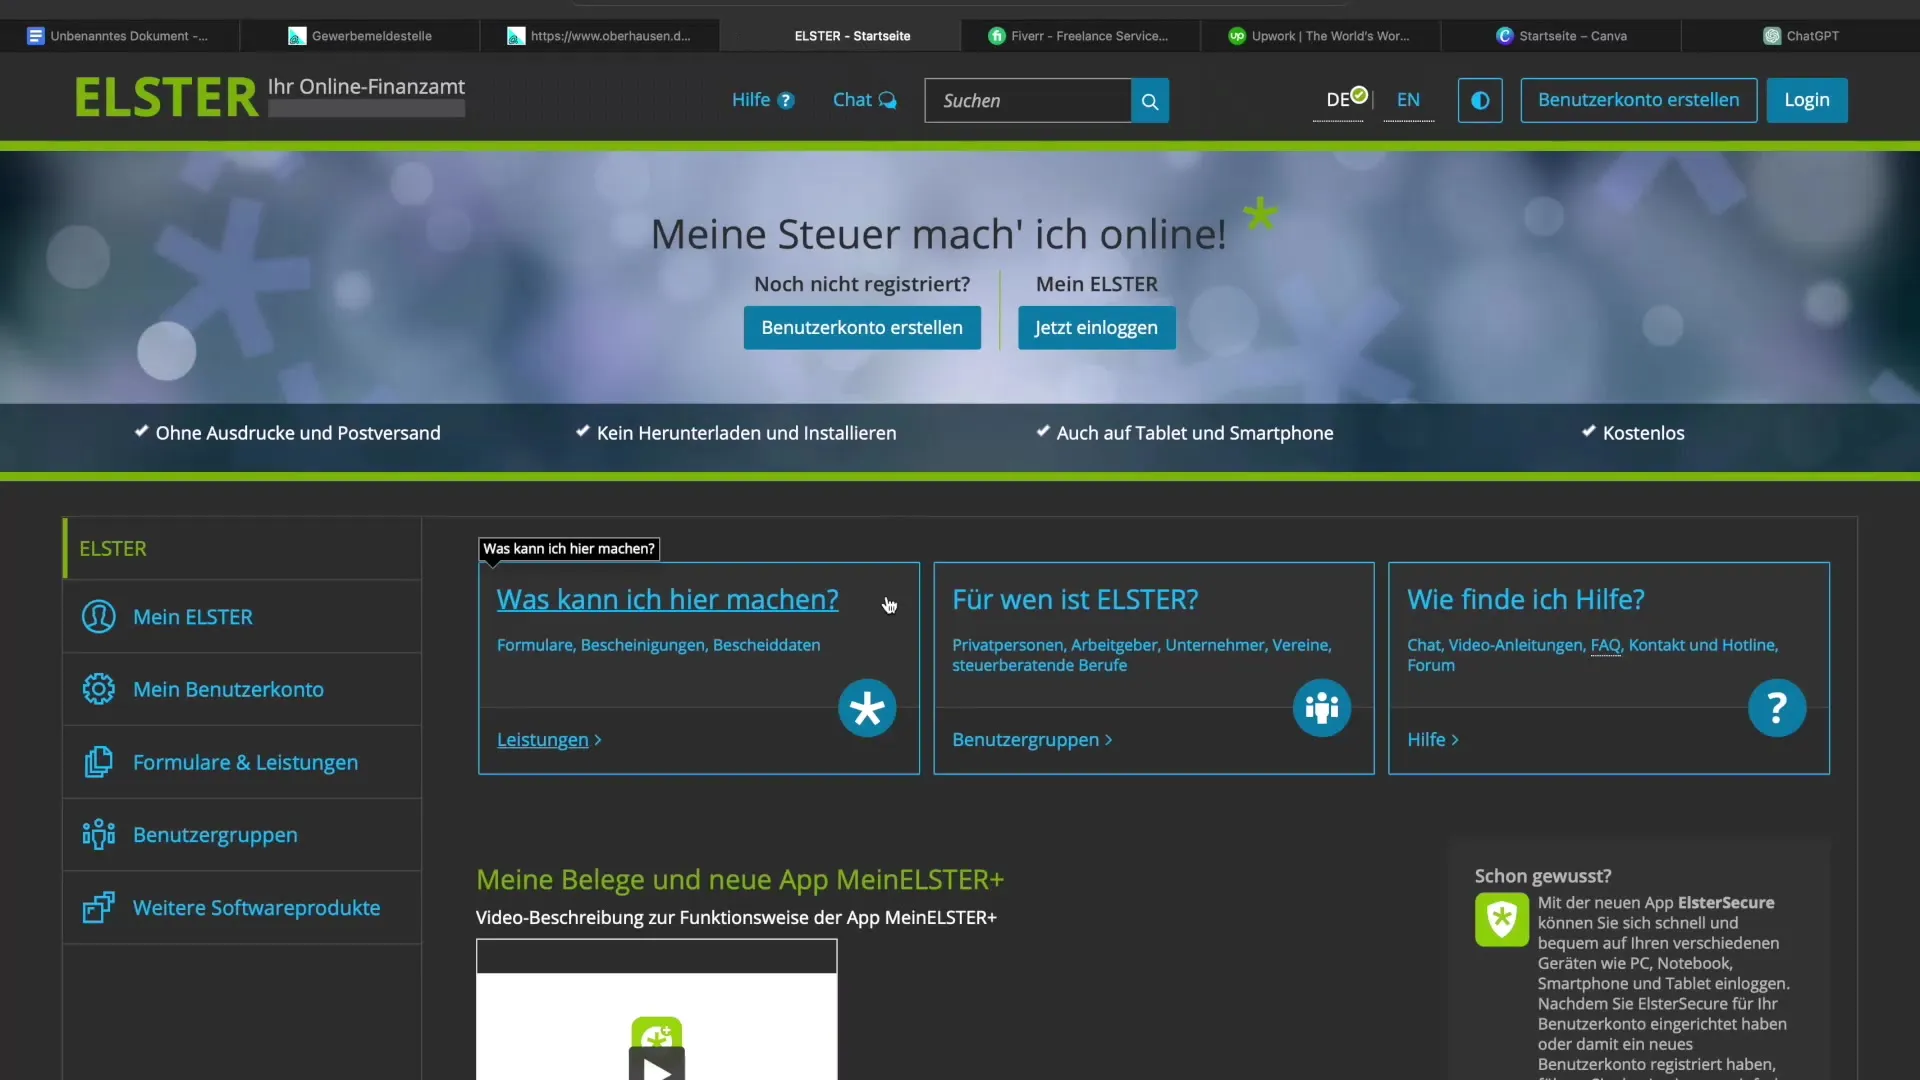Select DE language

click(1338, 100)
